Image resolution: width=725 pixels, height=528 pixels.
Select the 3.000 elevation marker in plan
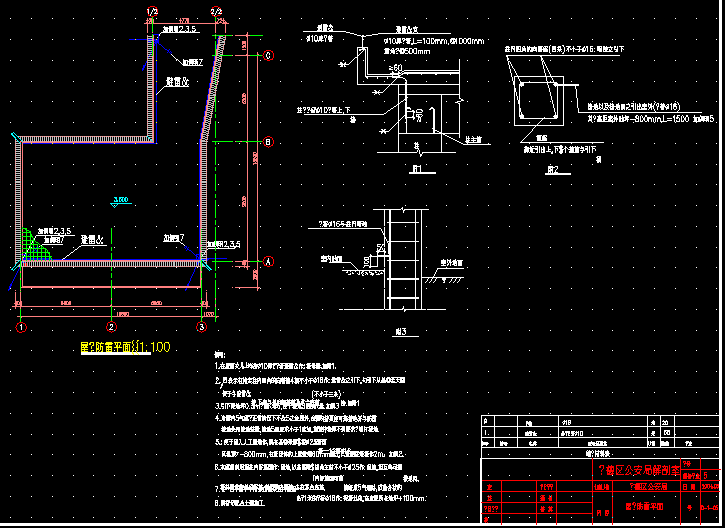click(x=122, y=201)
